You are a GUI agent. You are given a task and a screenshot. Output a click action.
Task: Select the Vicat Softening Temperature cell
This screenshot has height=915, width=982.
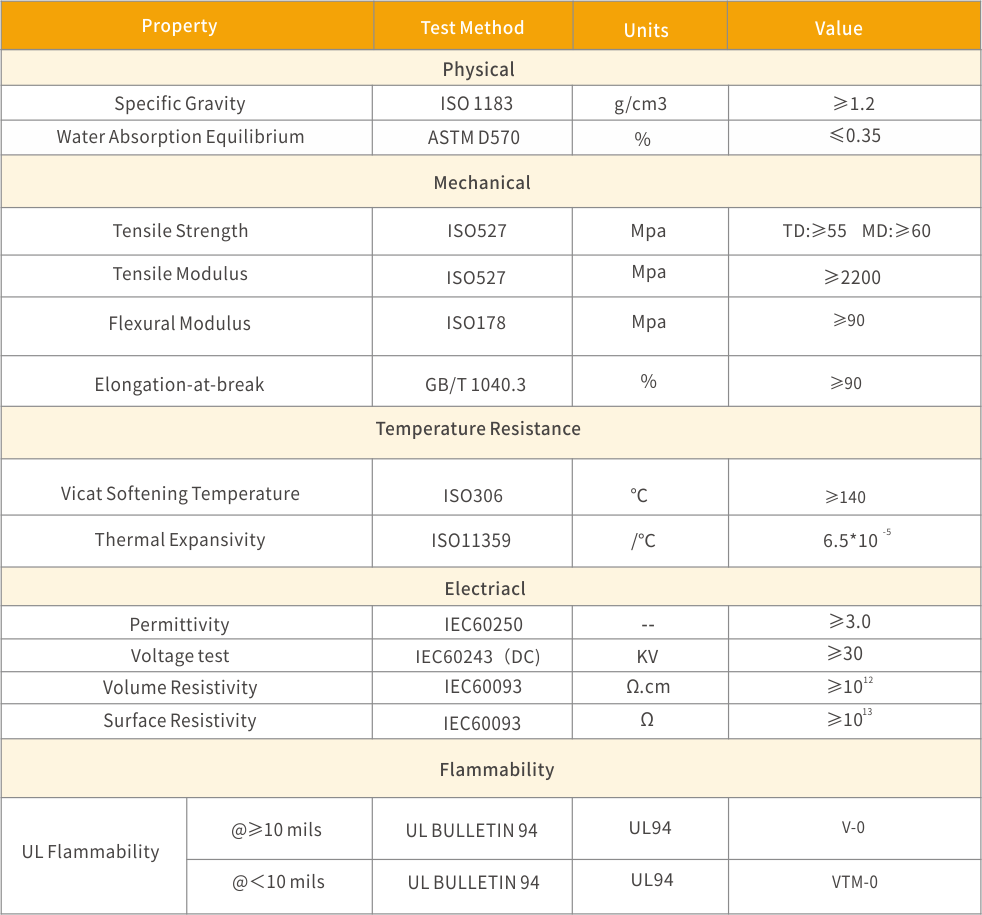[x=180, y=494]
